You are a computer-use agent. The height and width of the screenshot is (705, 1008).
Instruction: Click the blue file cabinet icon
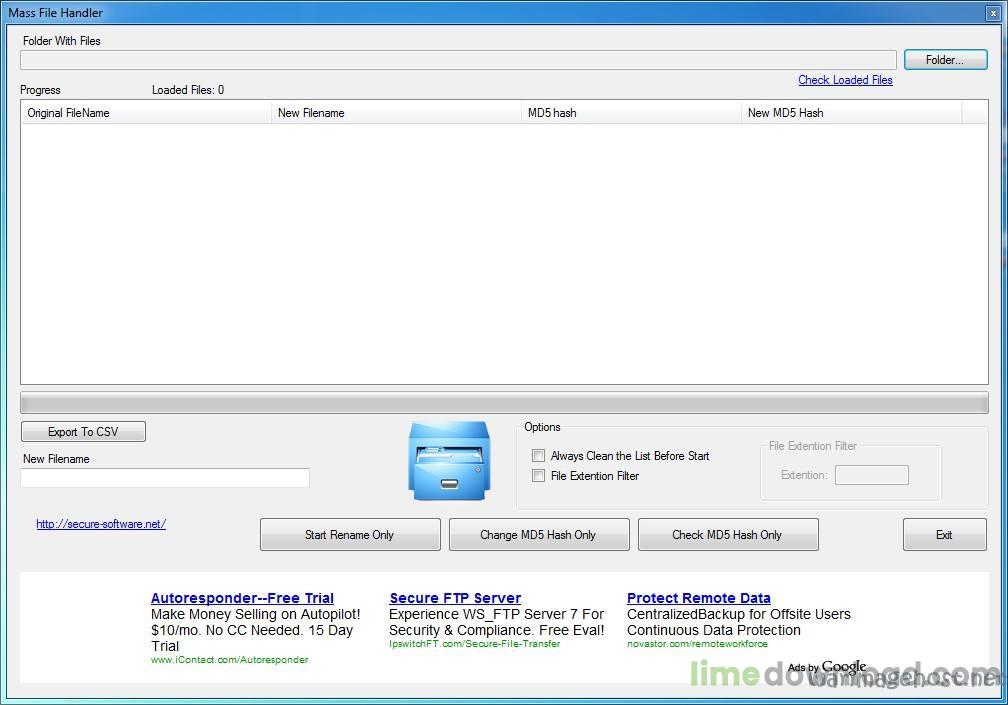coord(449,461)
